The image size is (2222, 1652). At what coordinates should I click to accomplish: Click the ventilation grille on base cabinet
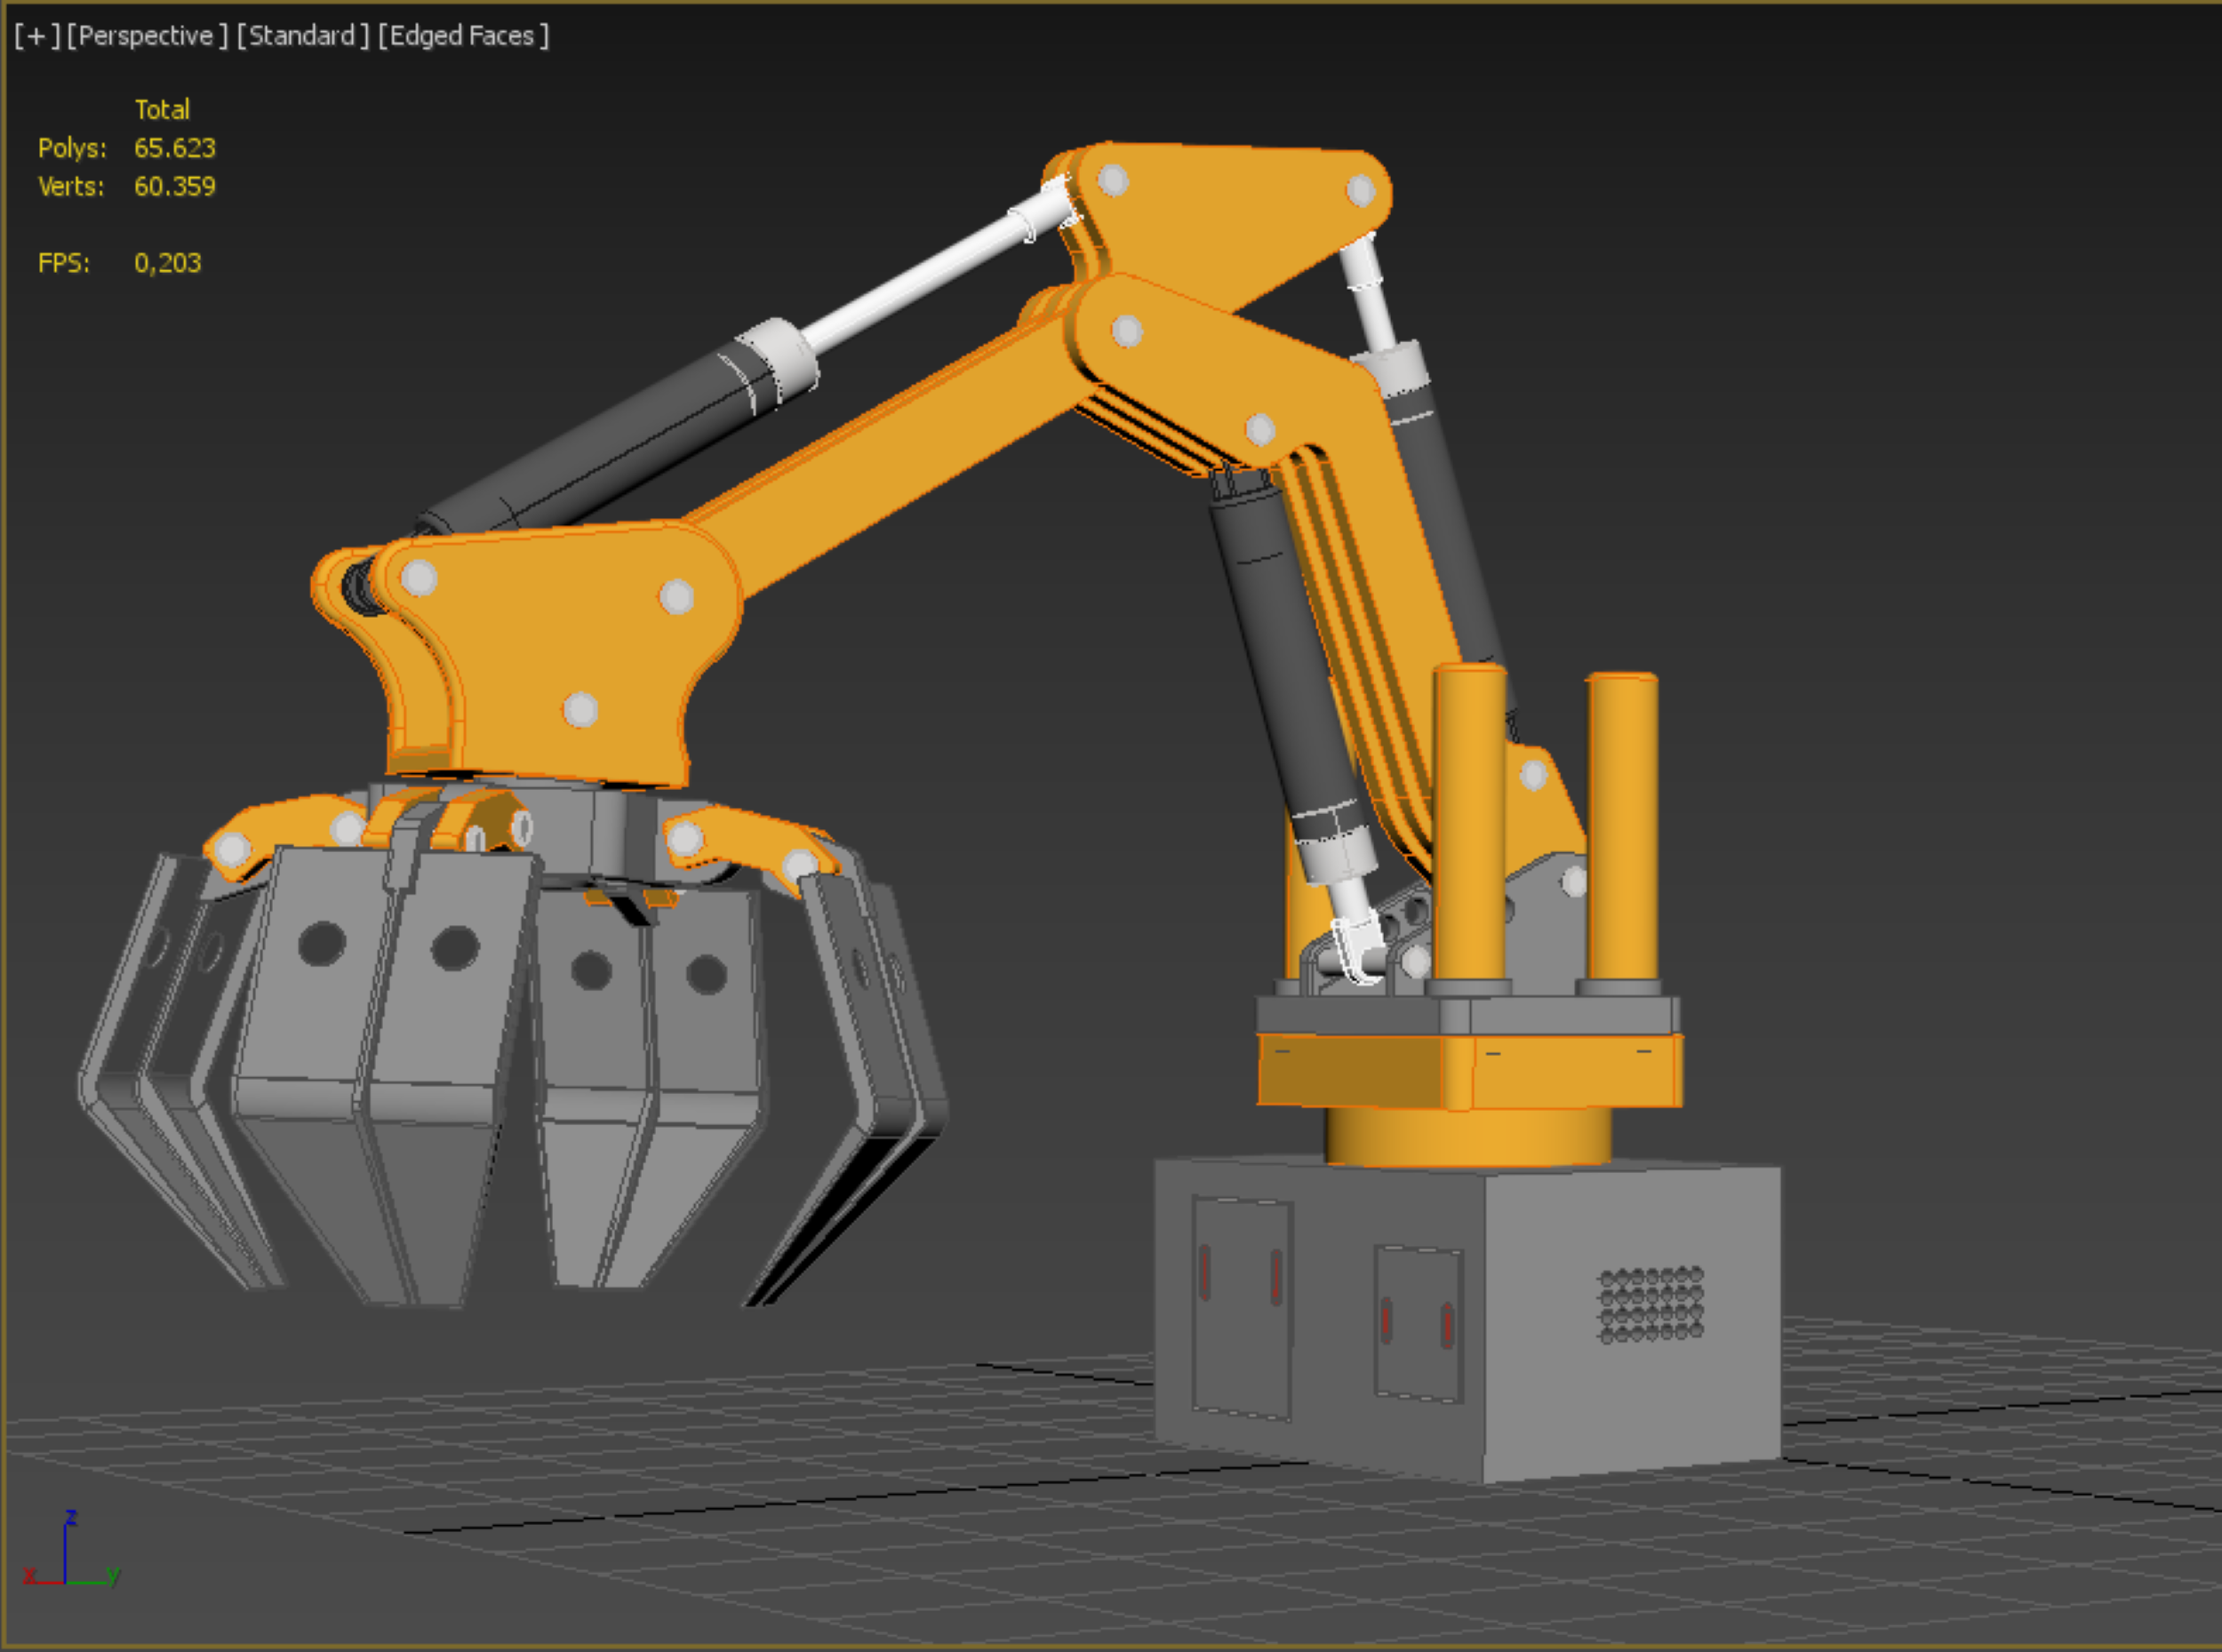(x=1651, y=1305)
